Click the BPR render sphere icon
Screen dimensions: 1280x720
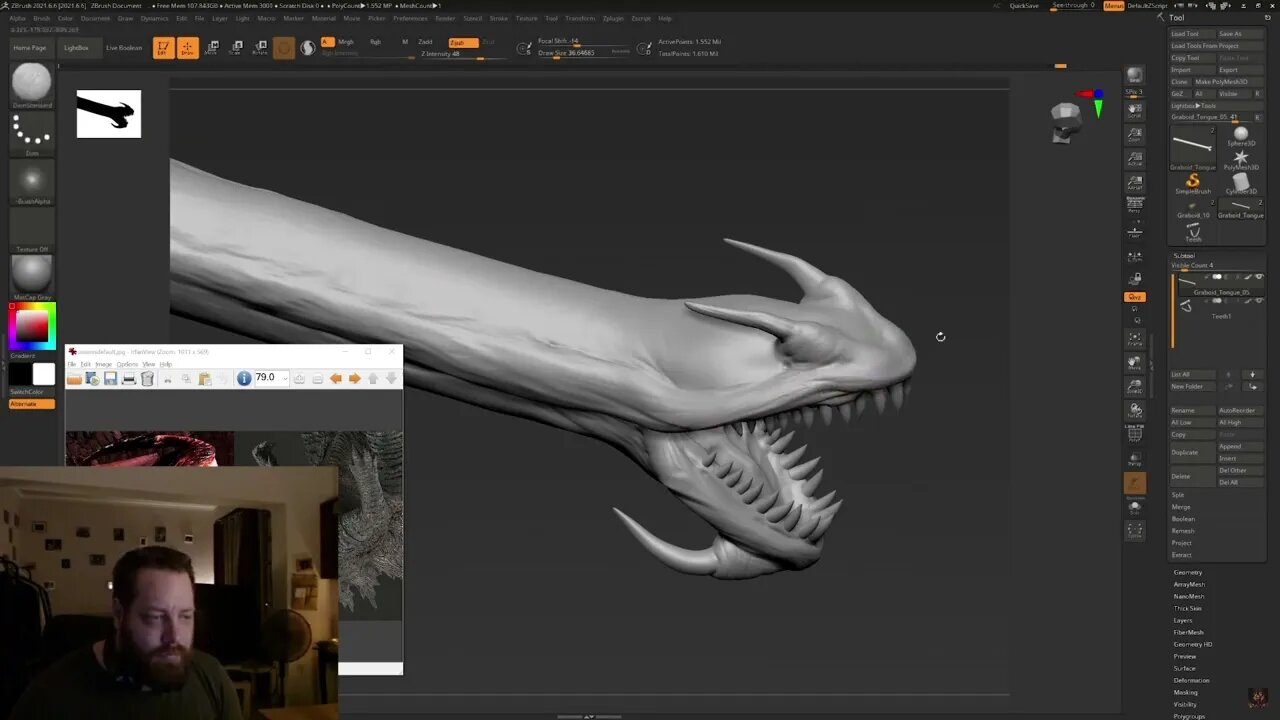(x=1134, y=76)
